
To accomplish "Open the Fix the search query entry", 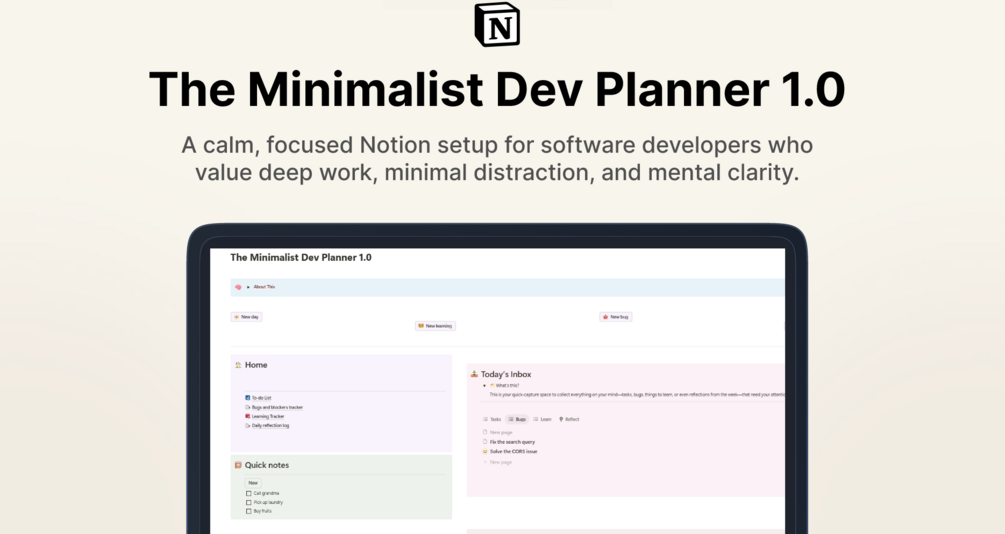I will tap(512, 442).
